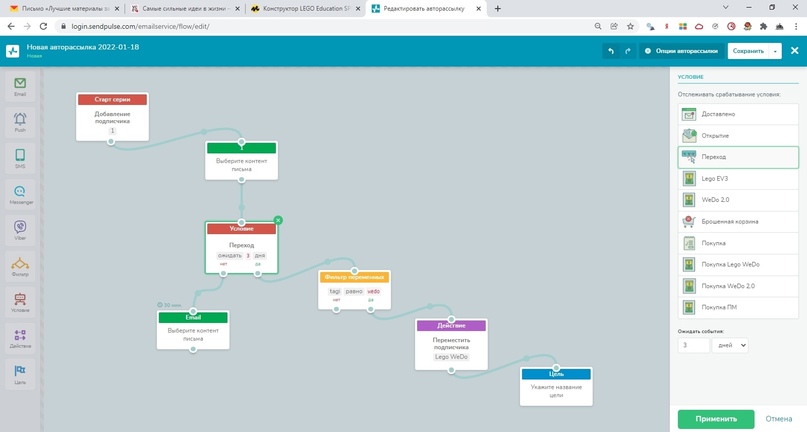Switch to the Самые сильные идеи tab
The image size is (807, 432).
pos(185,9)
